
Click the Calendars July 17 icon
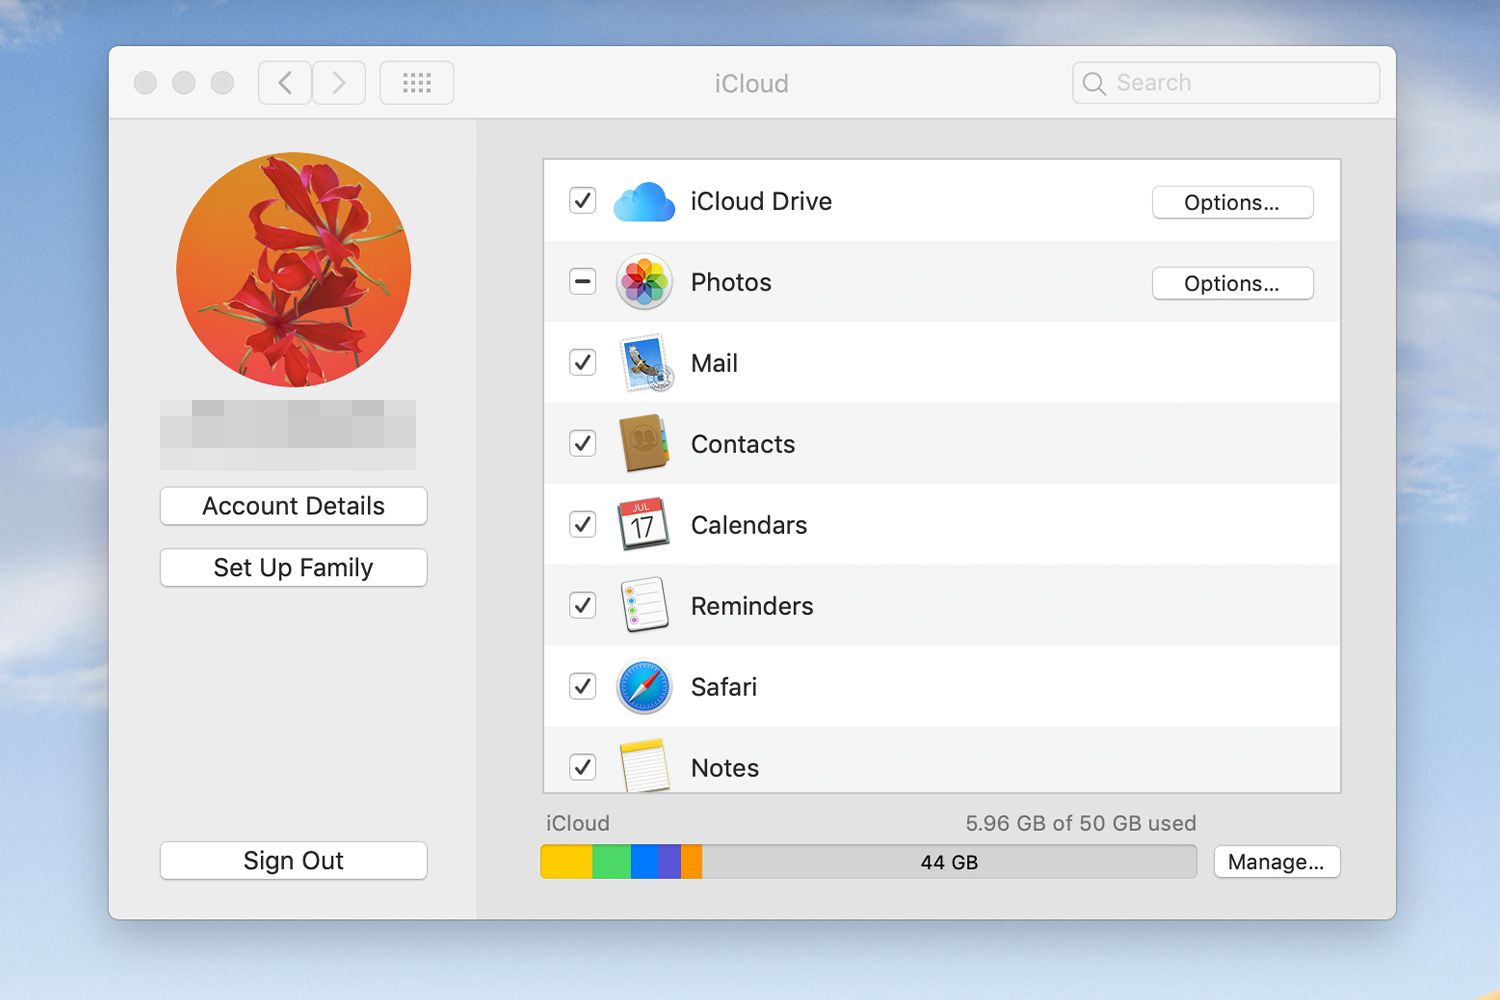(x=644, y=524)
